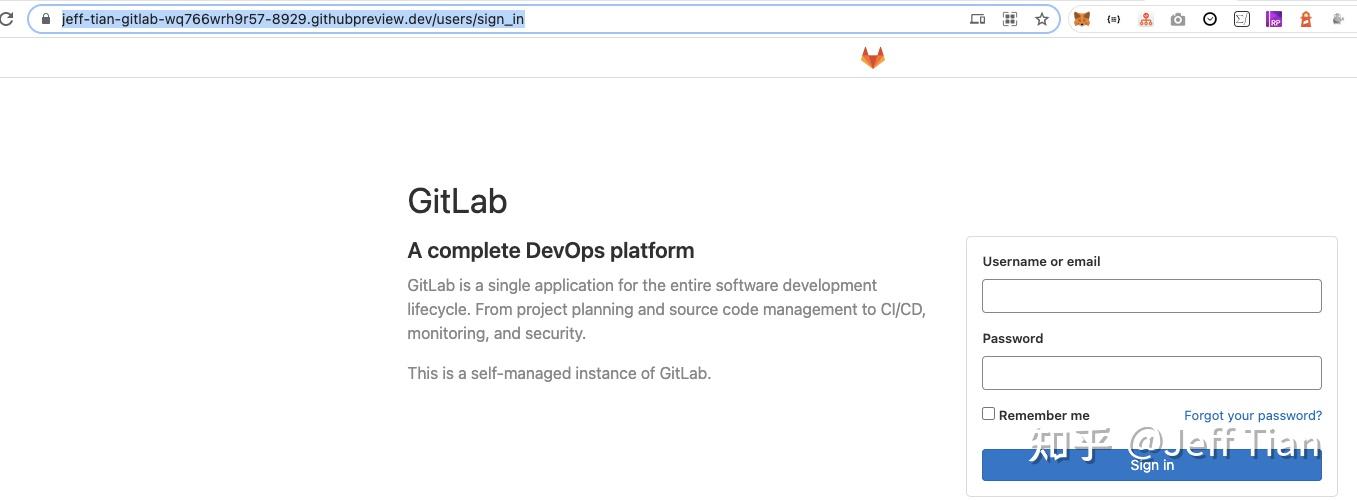
Task: Focus the Username or email field
Action: click(1152, 296)
